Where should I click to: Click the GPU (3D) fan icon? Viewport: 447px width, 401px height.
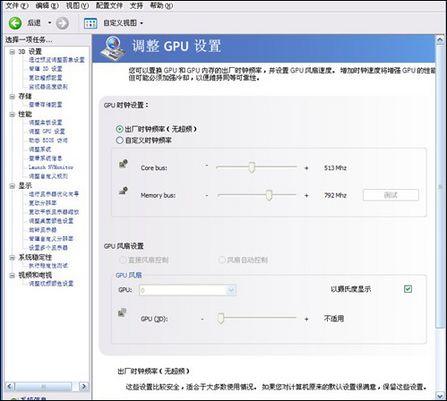point(122,313)
